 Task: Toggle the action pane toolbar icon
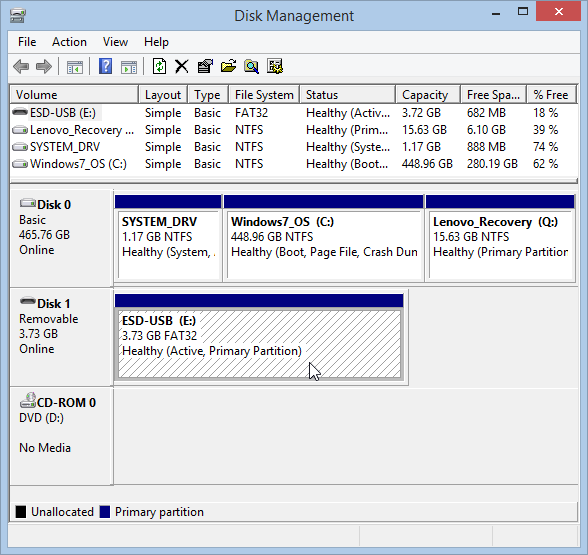click(x=129, y=67)
